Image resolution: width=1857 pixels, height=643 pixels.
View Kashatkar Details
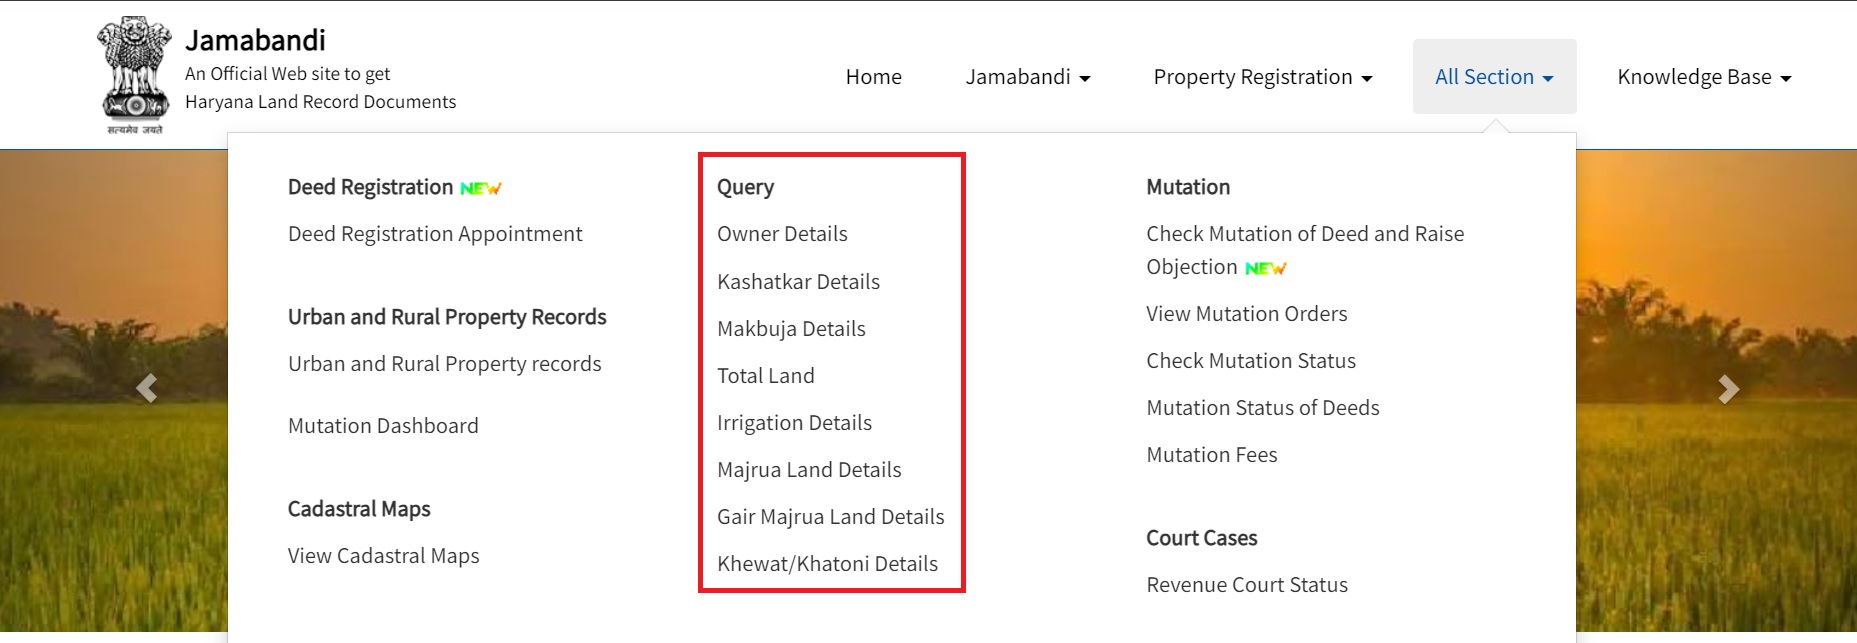tap(798, 281)
